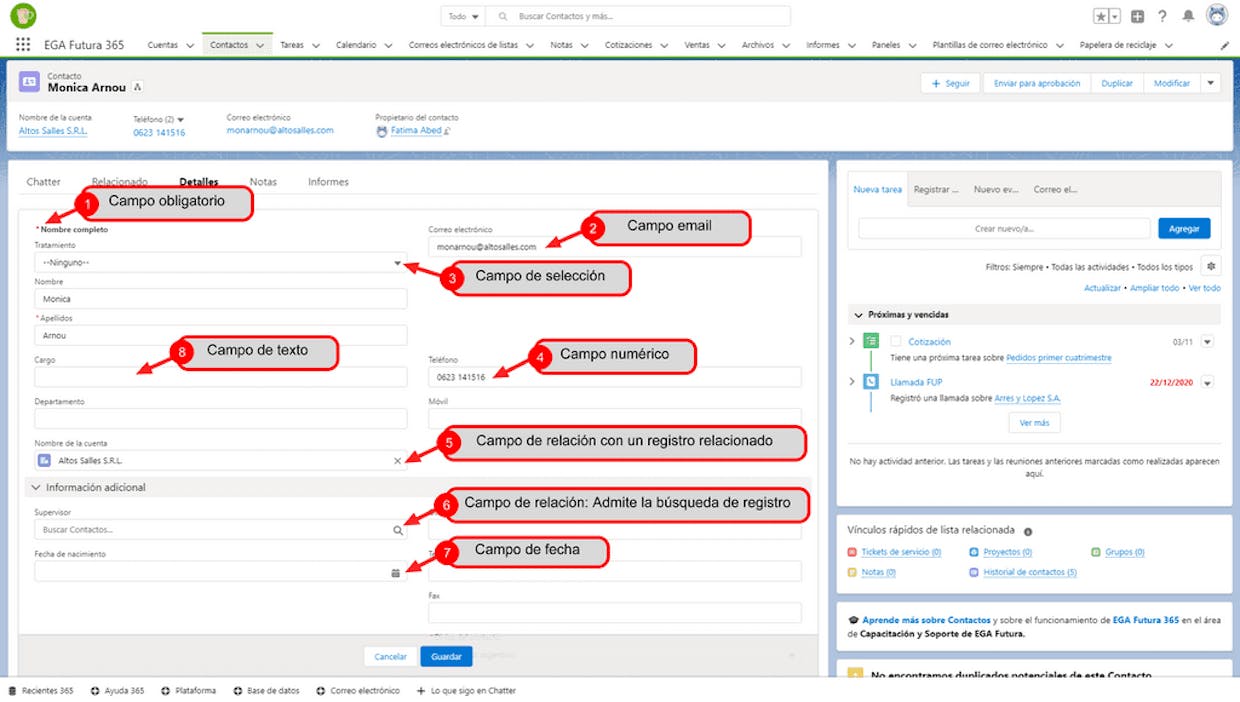The width and height of the screenshot is (1240, 702).
Task: Click the Ver más button
Action: click(1034, 423)
